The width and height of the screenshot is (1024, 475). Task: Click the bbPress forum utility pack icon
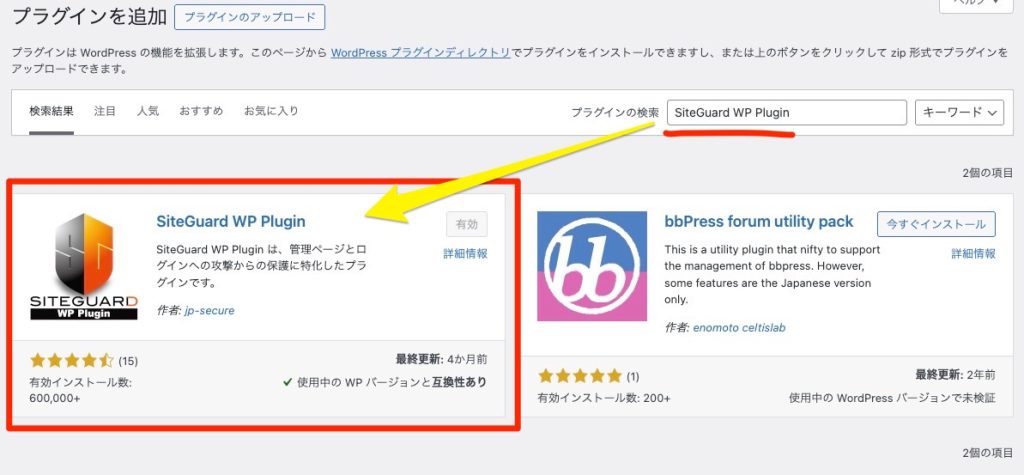click(591, 264)
